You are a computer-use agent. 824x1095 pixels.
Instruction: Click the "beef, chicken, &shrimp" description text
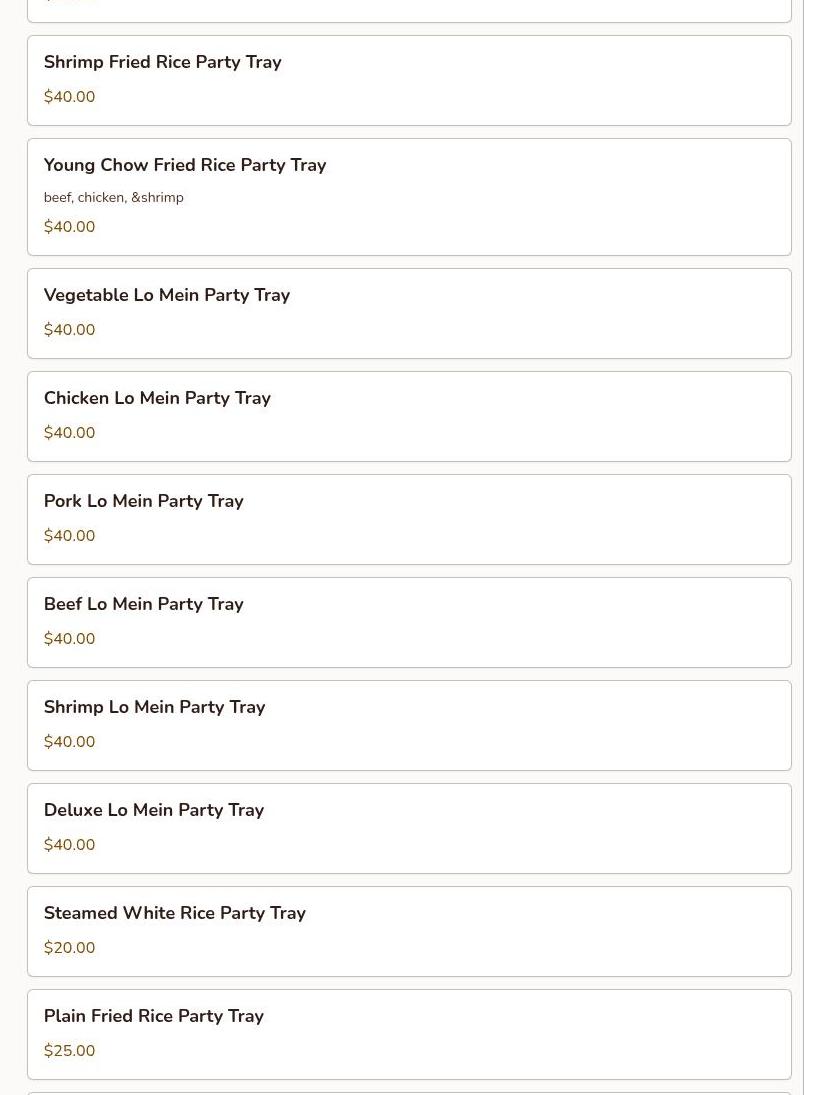(114, 198)
